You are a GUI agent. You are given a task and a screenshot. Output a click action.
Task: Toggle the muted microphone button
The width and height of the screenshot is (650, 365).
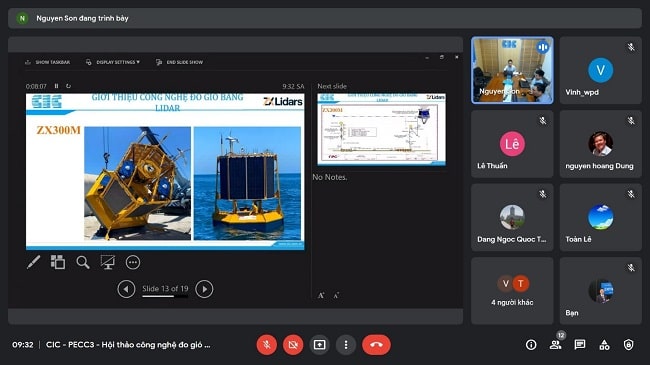coord(267,345)
